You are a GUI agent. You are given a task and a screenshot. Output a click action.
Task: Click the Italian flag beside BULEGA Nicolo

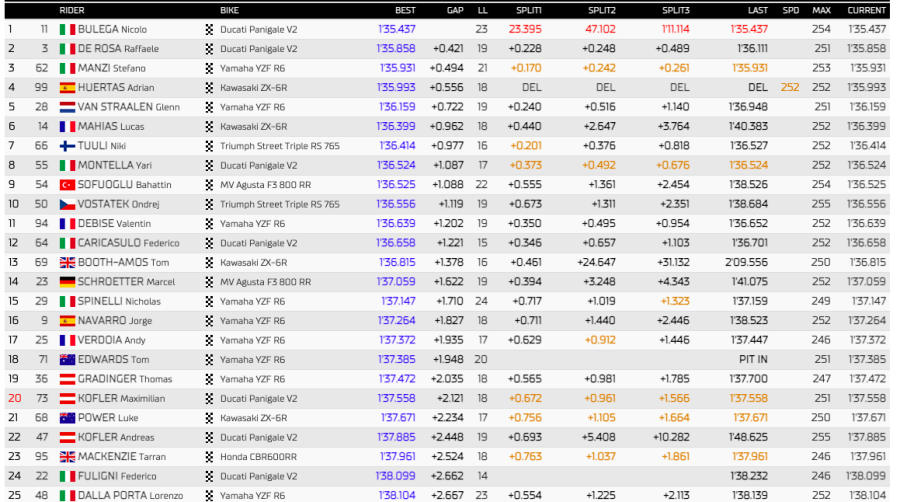click(67, 29)
